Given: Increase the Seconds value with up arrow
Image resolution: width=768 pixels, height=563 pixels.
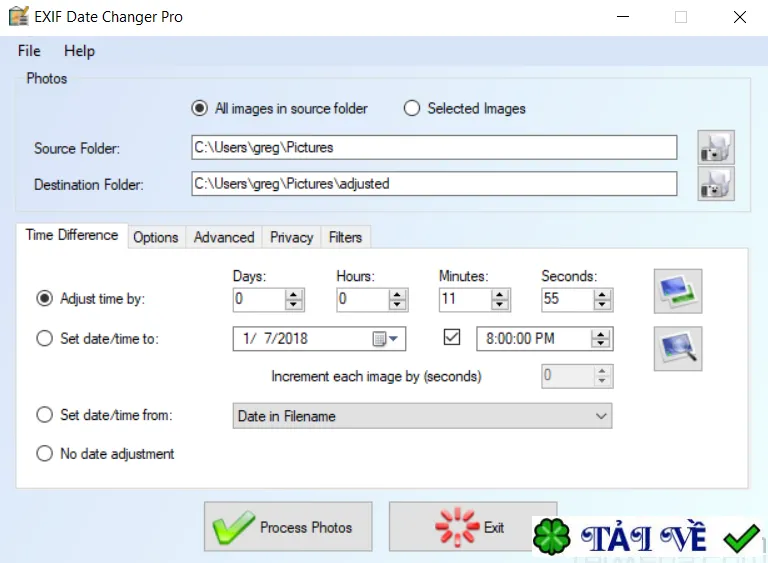Looking at the screenshot, I should [x=602, y=294].
